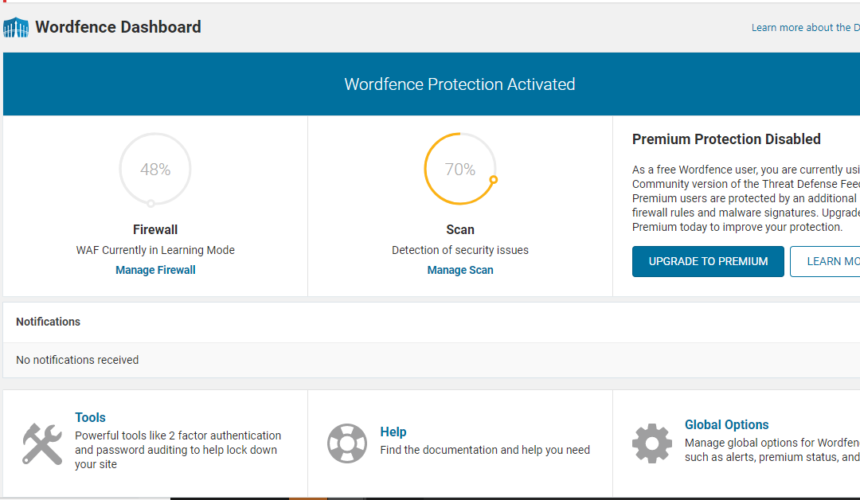Open the Global Options gear icon
This screenshot has width=860, height=500.
tap(652, 444)
